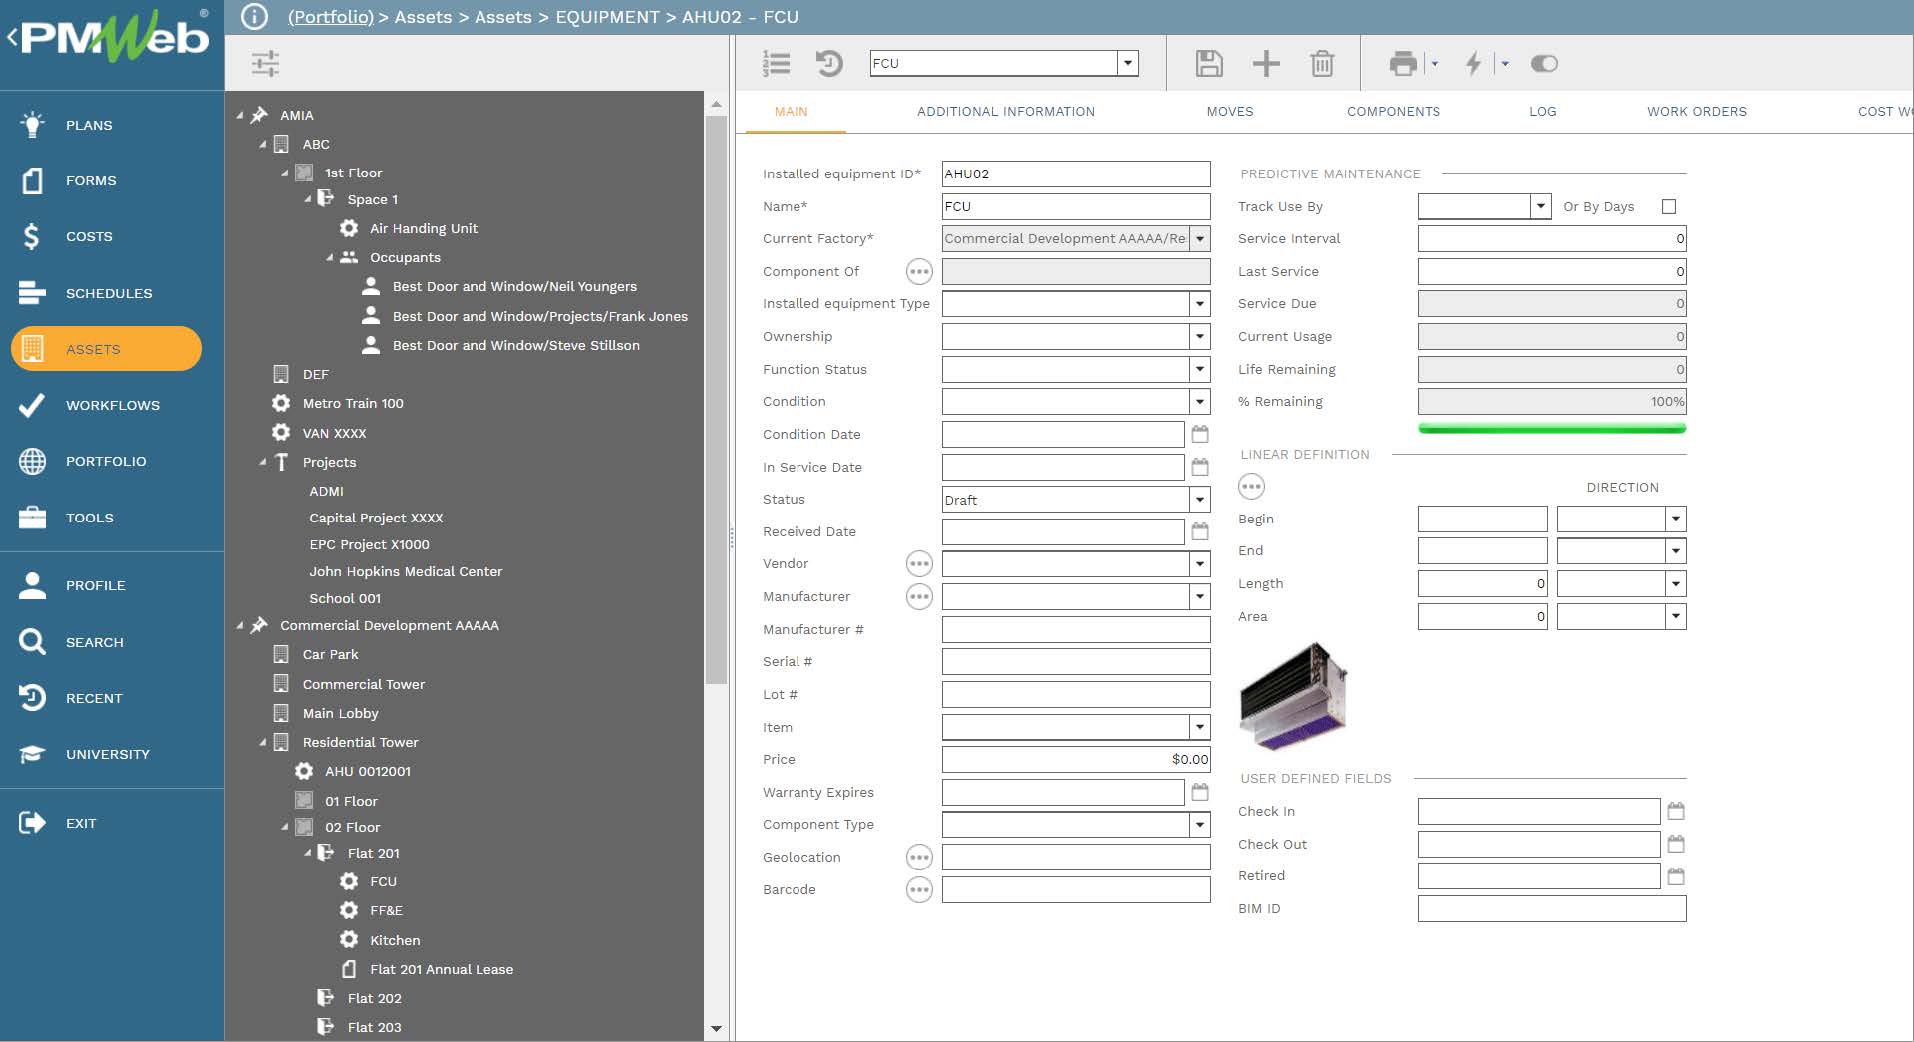Collapse the Projects tree node
This screenshot has height=1042, width=1914.
(263, 462)
